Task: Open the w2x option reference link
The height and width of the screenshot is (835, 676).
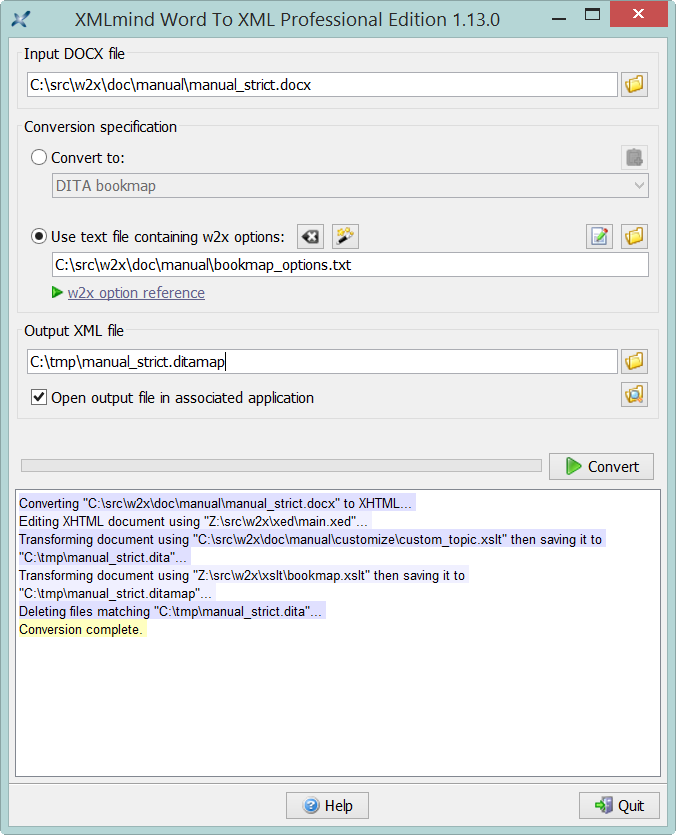Action: [136, 293]
